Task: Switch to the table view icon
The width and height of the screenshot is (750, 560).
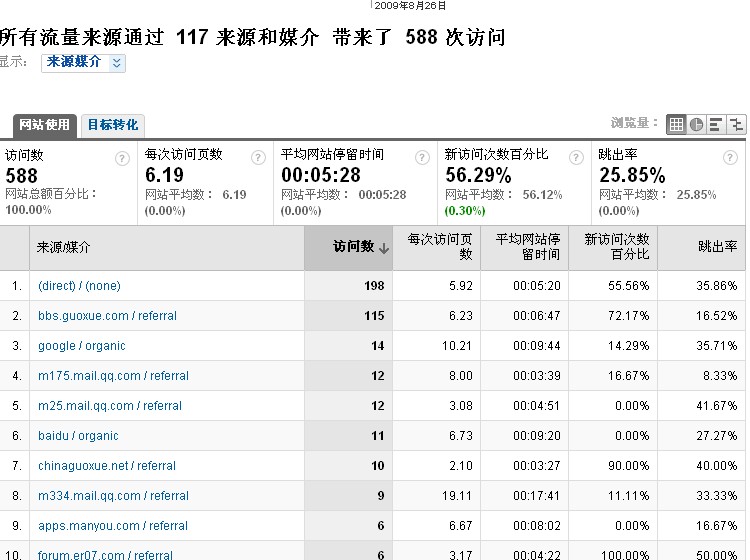Action: point(676,124)
